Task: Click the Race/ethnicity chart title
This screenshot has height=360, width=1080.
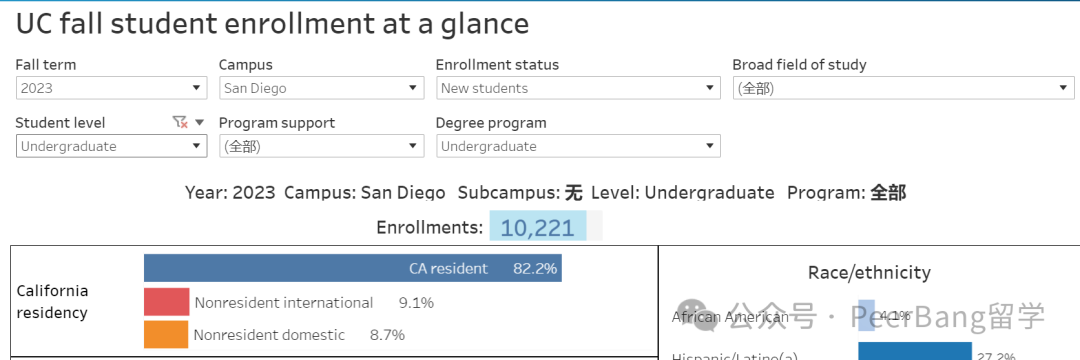Action: coord(869,273)
